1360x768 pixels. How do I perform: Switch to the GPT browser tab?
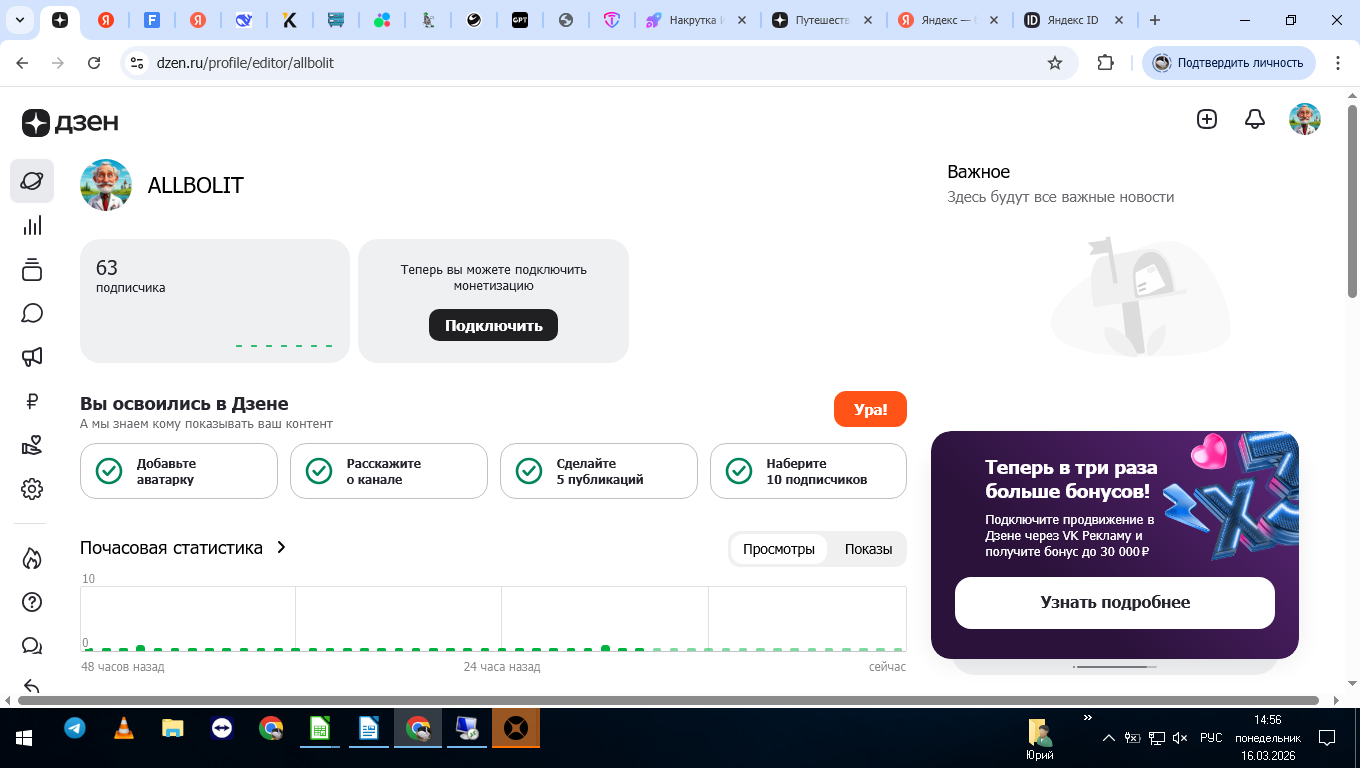519,20
